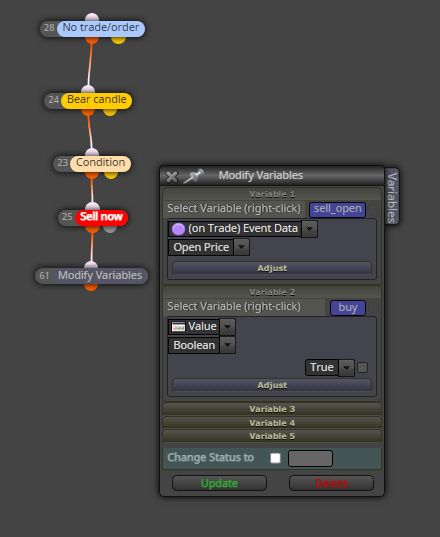The height and width of the screenshot is (537, 440).
Task: Click block number 23 label
Action: click(62, 163)
